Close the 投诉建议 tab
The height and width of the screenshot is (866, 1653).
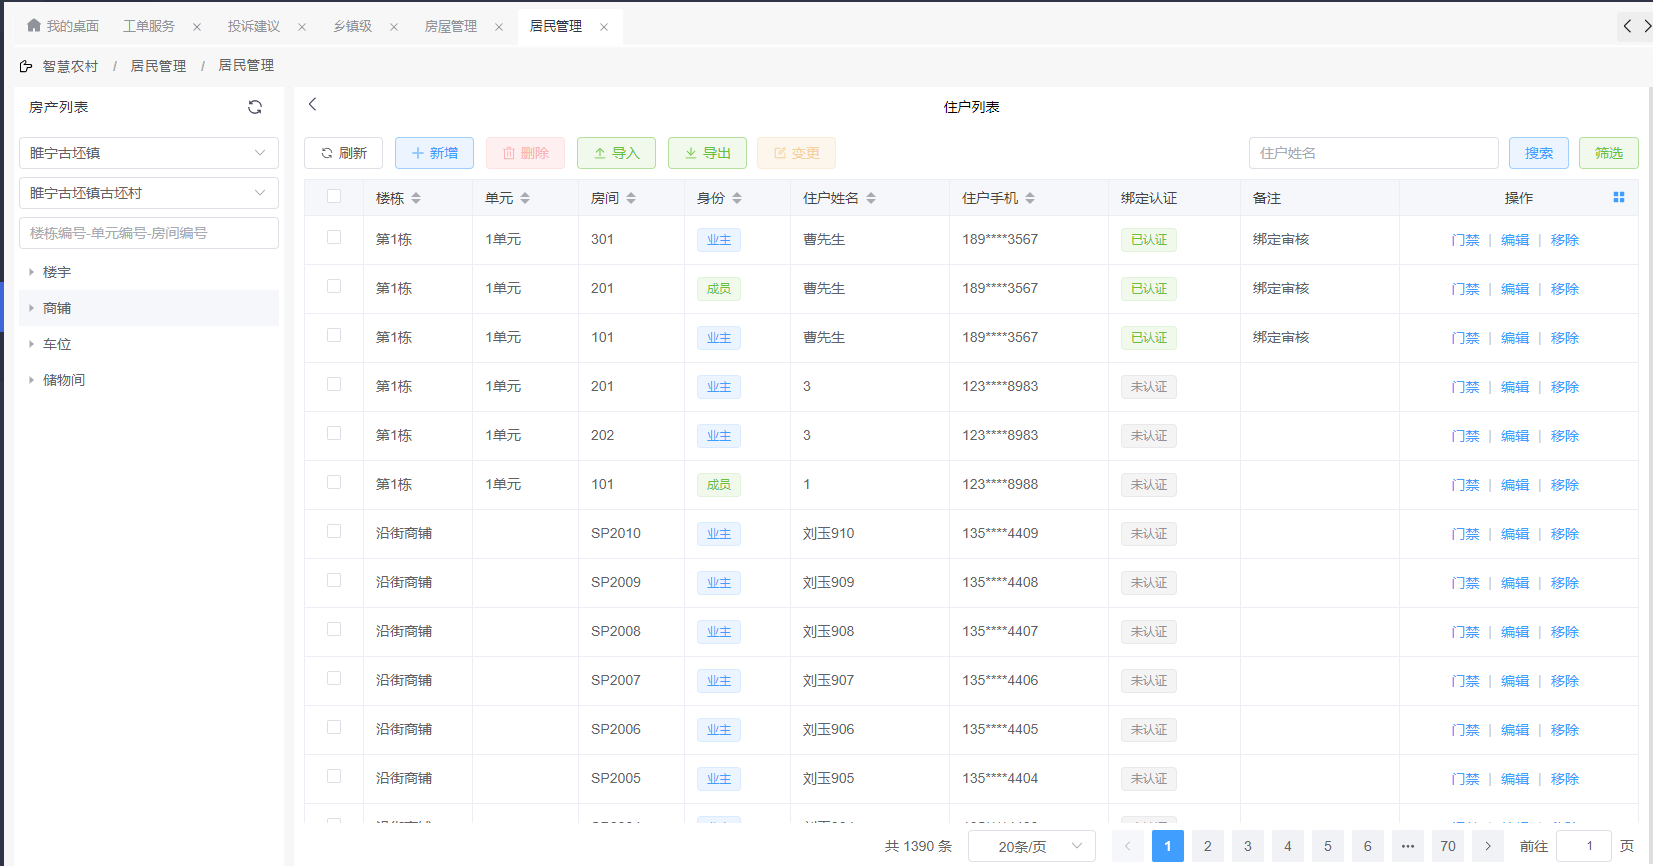302,27
